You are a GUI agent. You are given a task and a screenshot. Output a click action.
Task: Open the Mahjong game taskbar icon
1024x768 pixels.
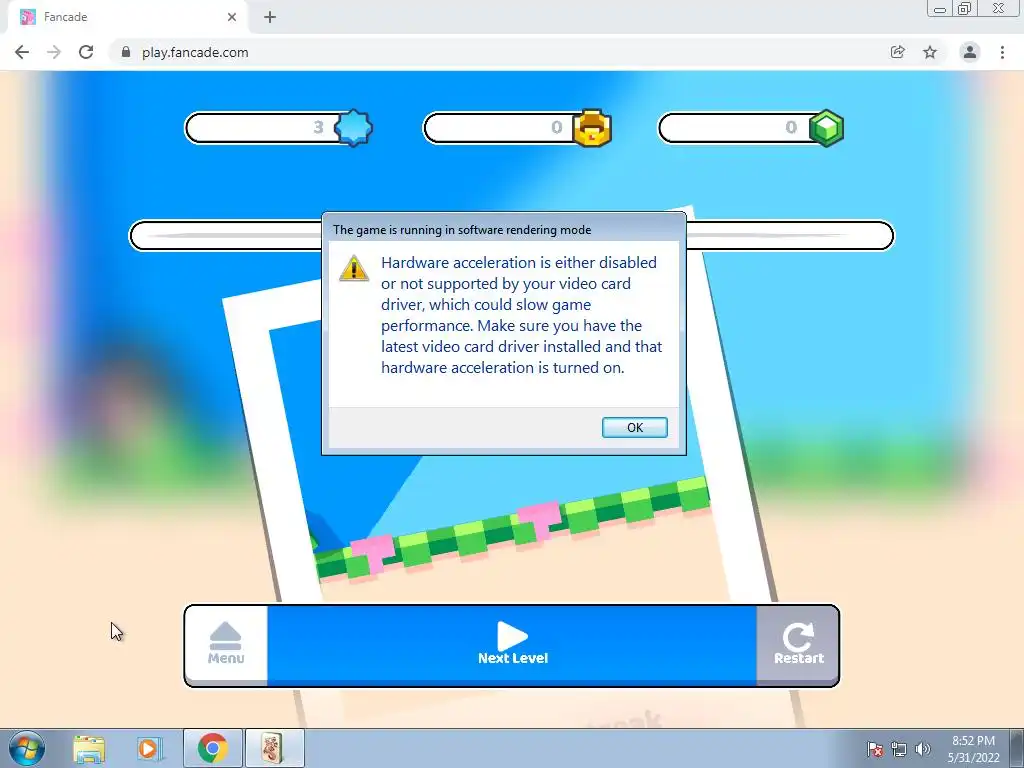(x=274, y=748)
